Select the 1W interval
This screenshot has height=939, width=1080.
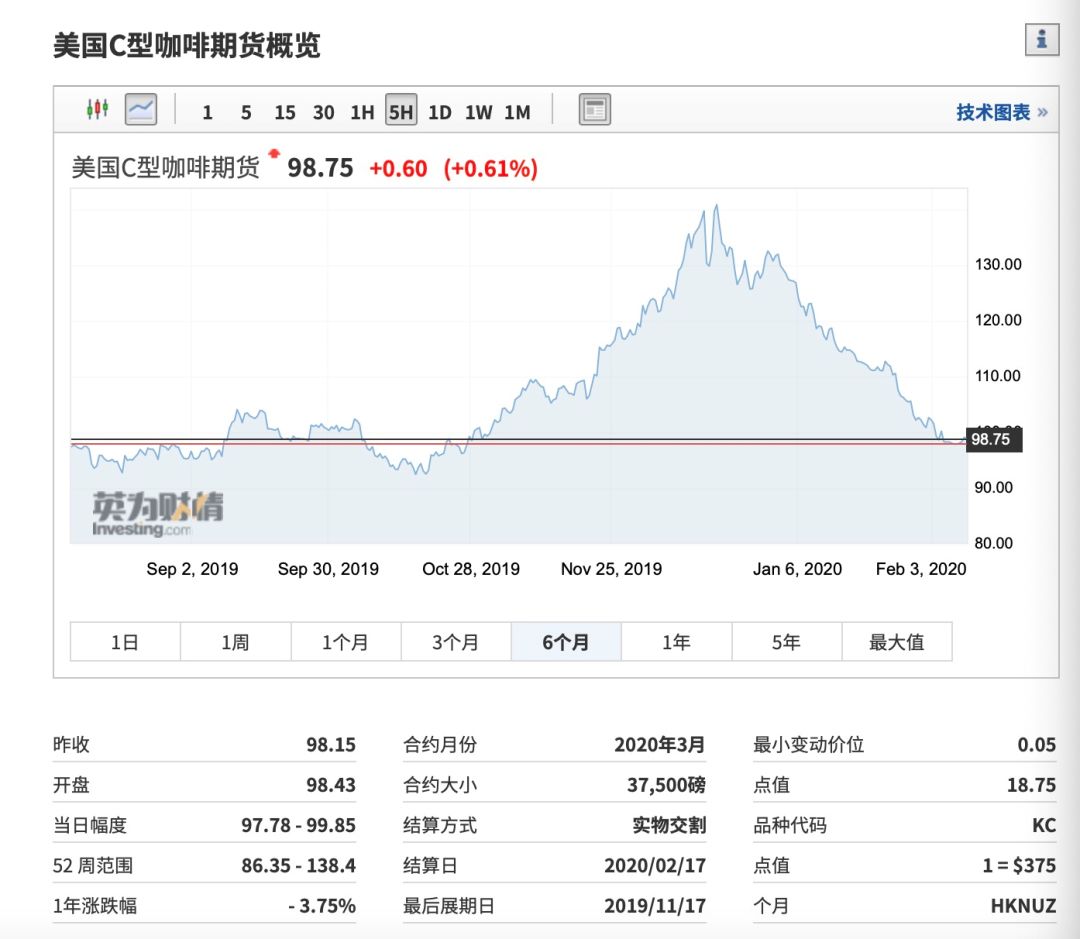pos(479,112)
